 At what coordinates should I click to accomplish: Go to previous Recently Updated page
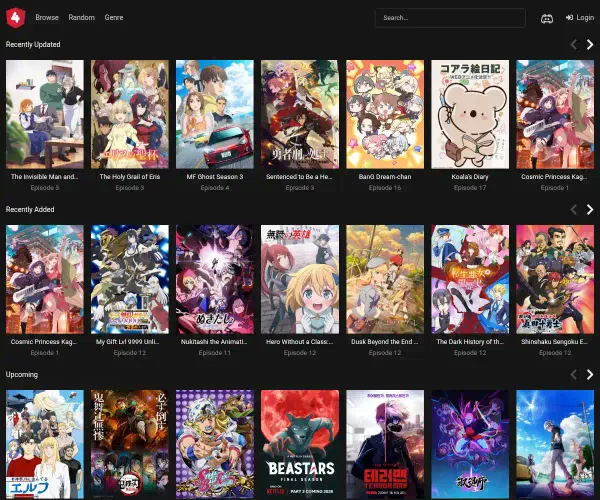(x=574, y=45)
